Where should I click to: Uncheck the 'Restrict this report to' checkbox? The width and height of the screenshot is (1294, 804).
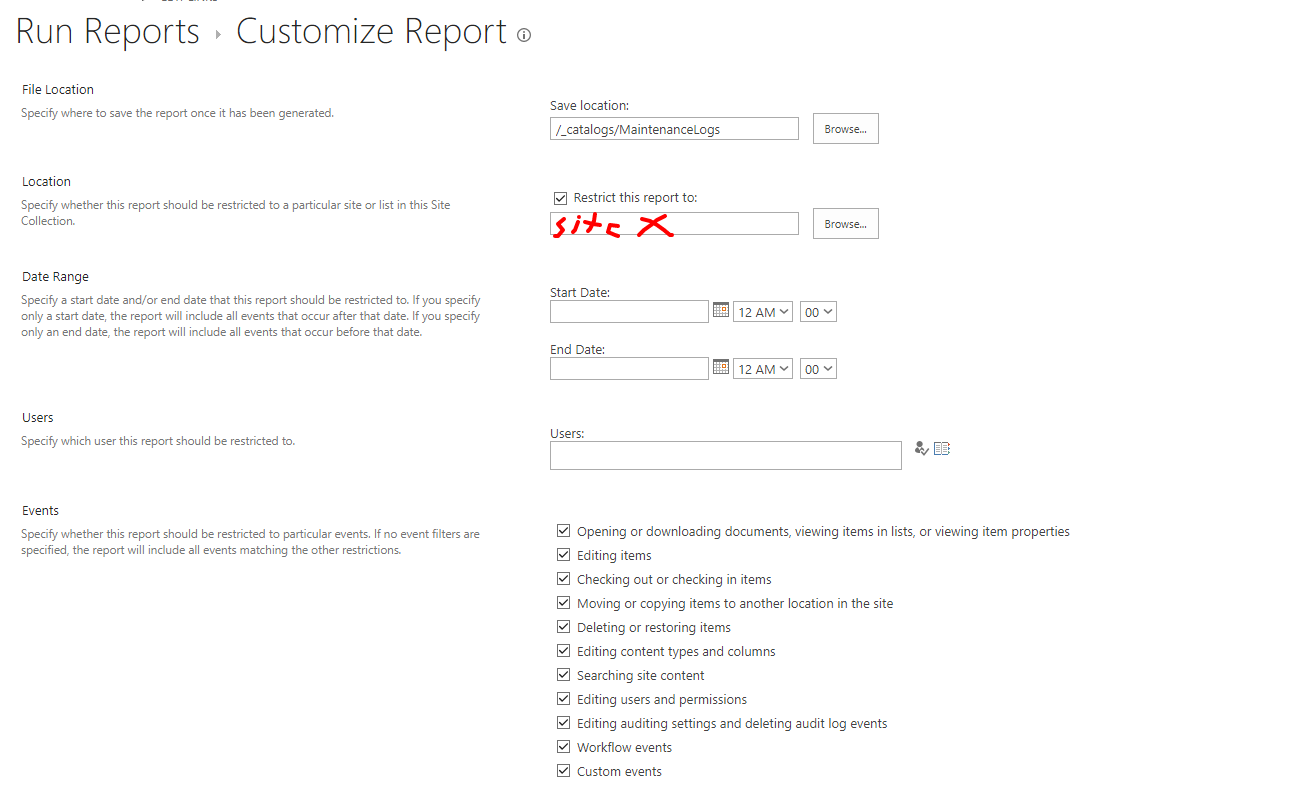(560, 198)
